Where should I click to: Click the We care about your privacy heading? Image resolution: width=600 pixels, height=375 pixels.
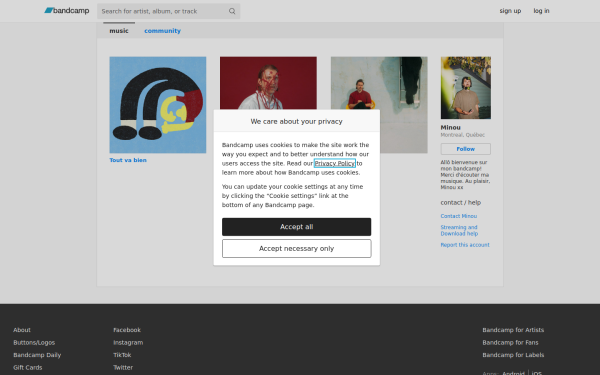(297, 121)
